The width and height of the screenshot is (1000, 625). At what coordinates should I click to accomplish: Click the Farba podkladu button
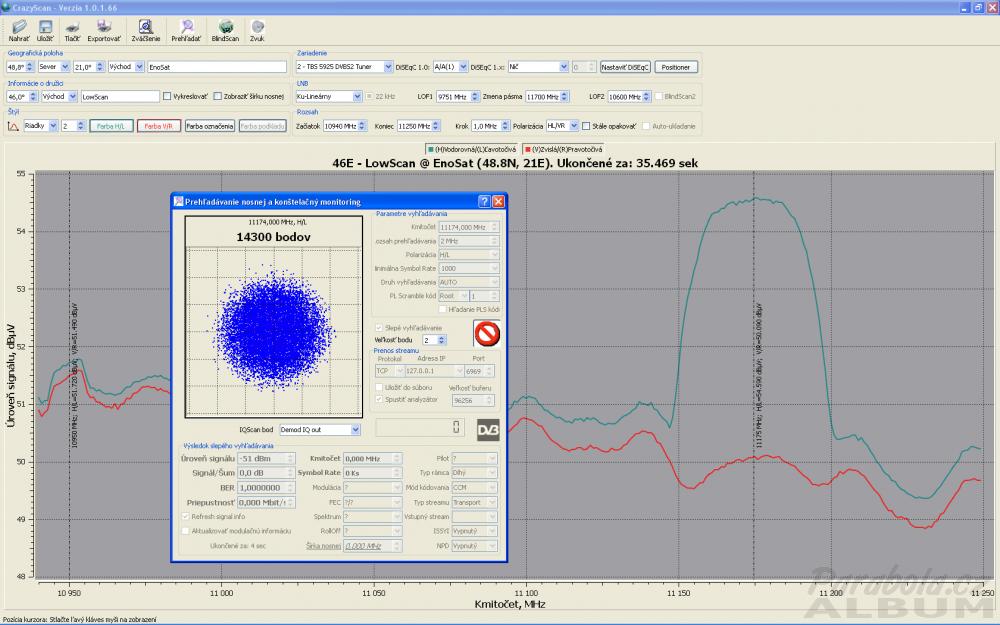click(262, 126)
